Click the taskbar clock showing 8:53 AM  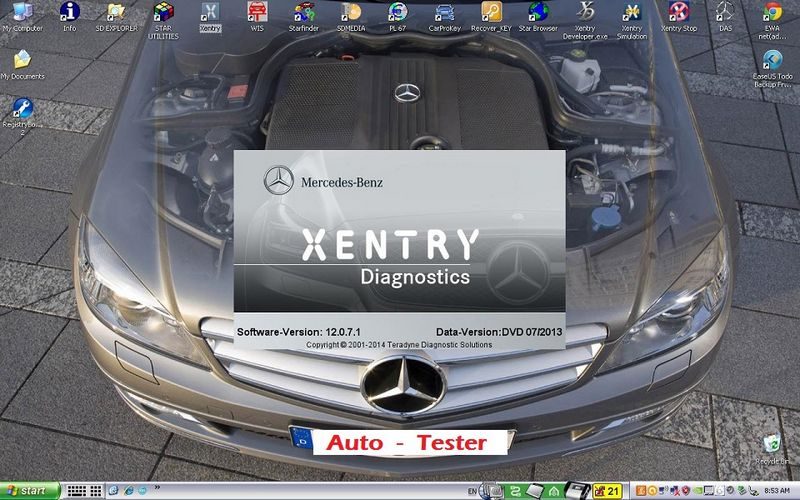click(777, 490)
